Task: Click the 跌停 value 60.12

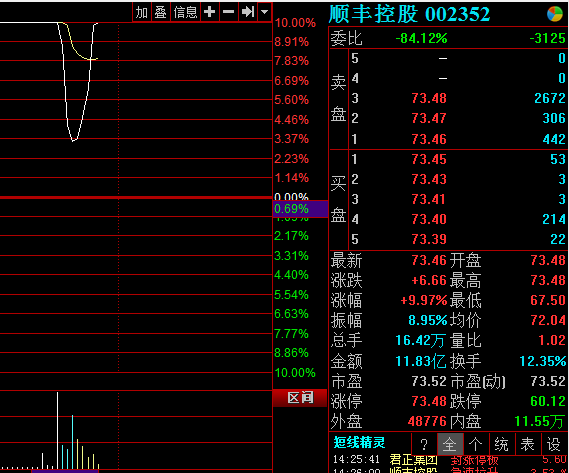Action: [x=548, y=401]
